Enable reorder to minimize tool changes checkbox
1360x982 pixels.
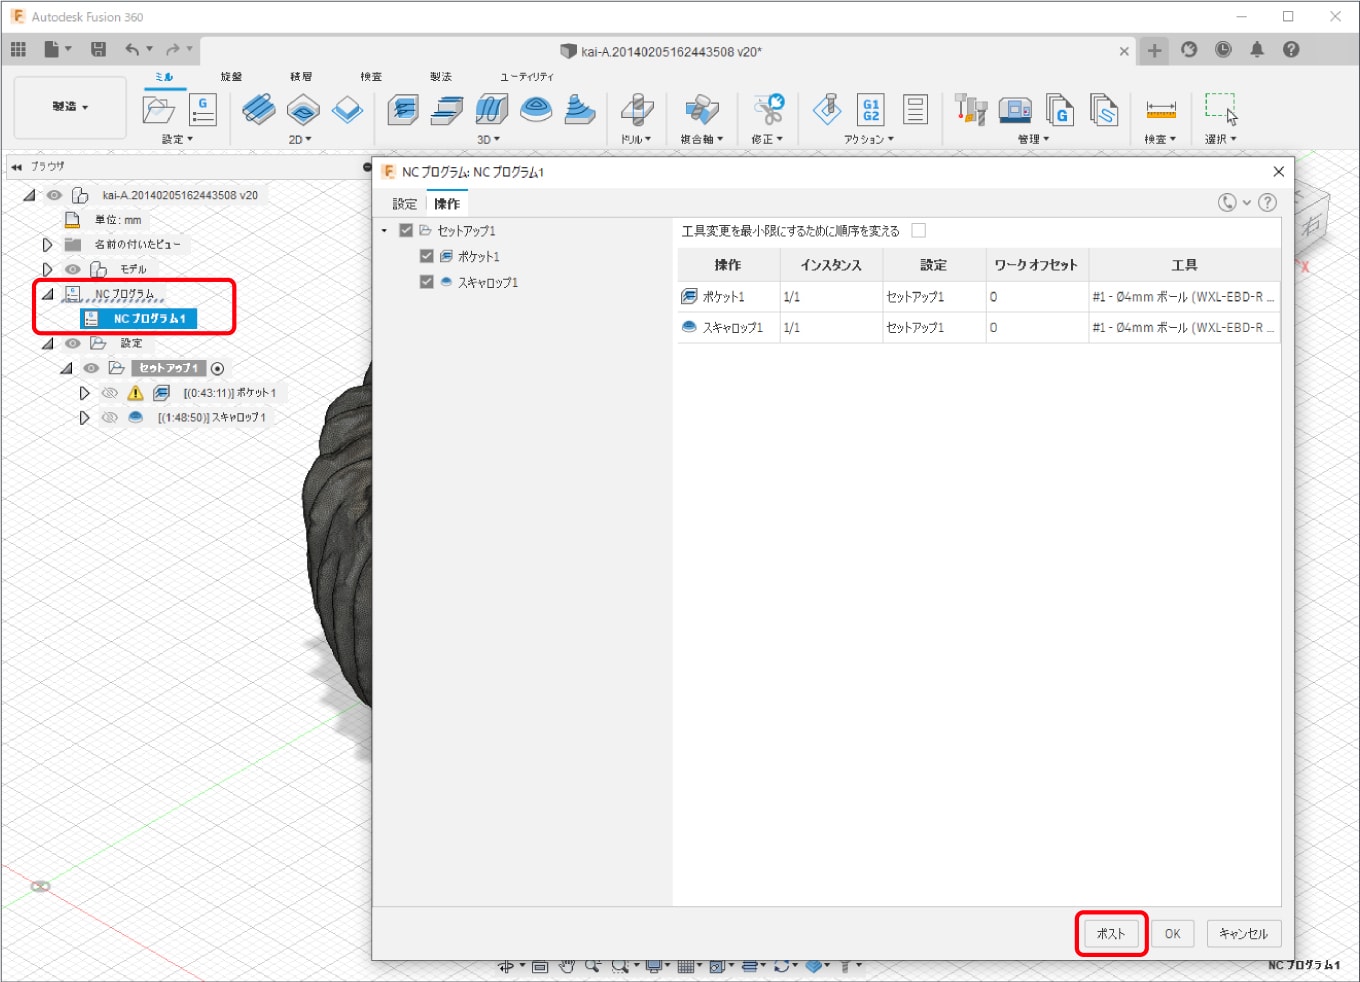click(x=918, y=231)
